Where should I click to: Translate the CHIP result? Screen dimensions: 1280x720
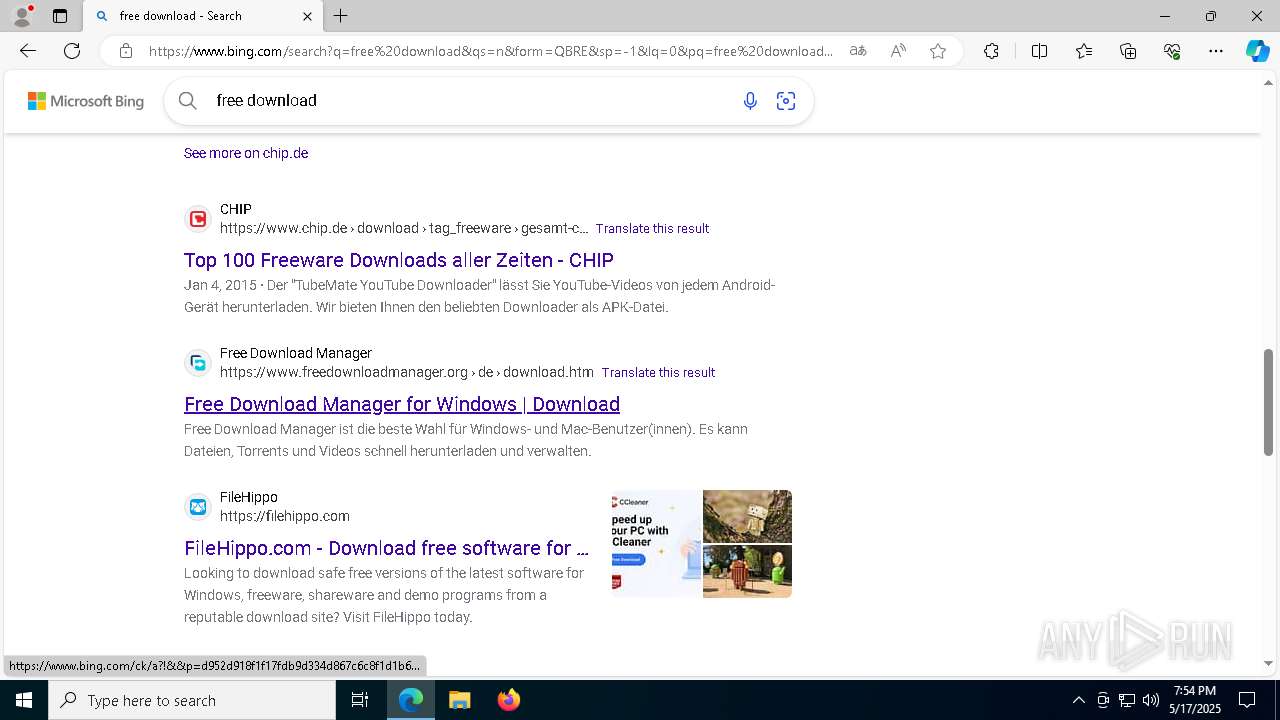(x=652, y=228)
